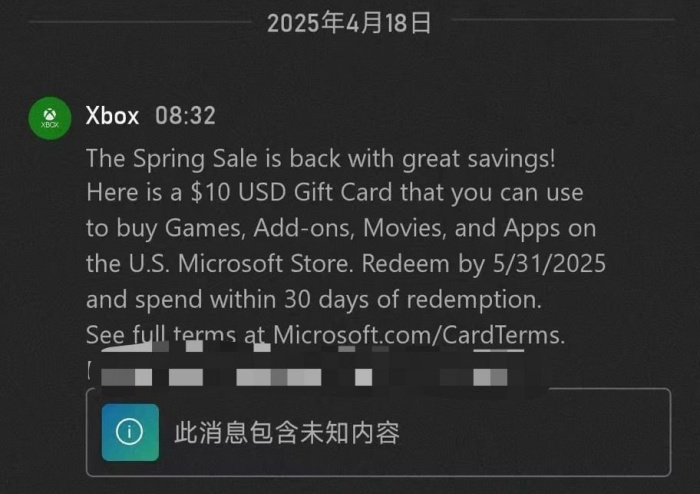Select the Spring Sale announcement line

(x=321, y=158)
